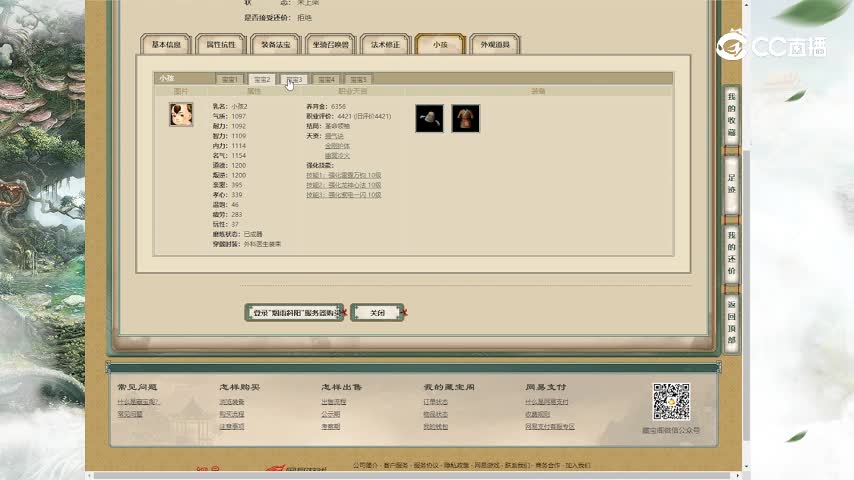
Task: Select the 宝宝3 sub-tab
Action: click(x=293, y=79)
